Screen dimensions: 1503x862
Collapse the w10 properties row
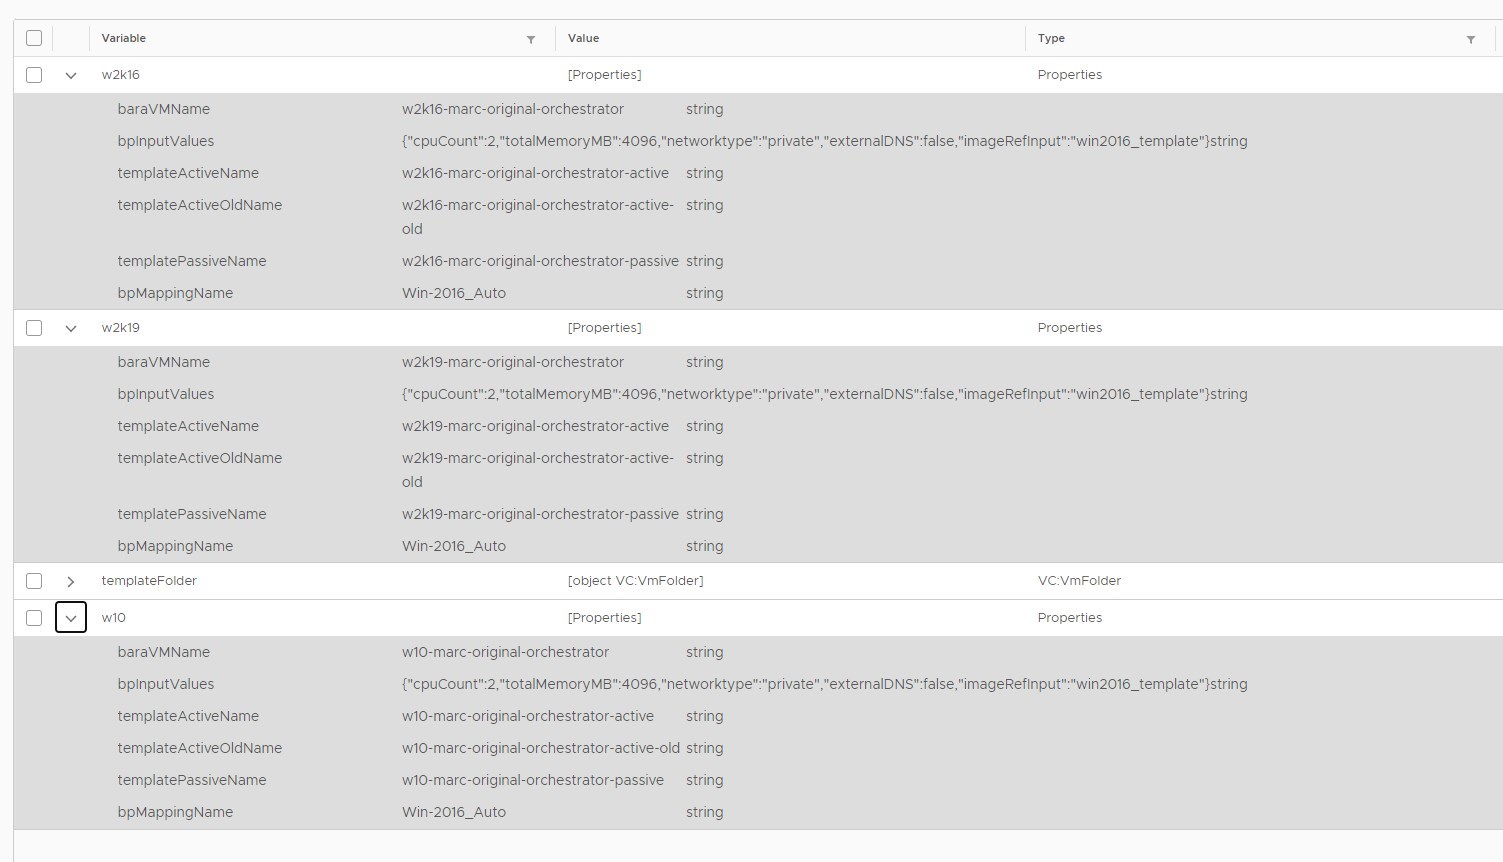coord(71,618)
